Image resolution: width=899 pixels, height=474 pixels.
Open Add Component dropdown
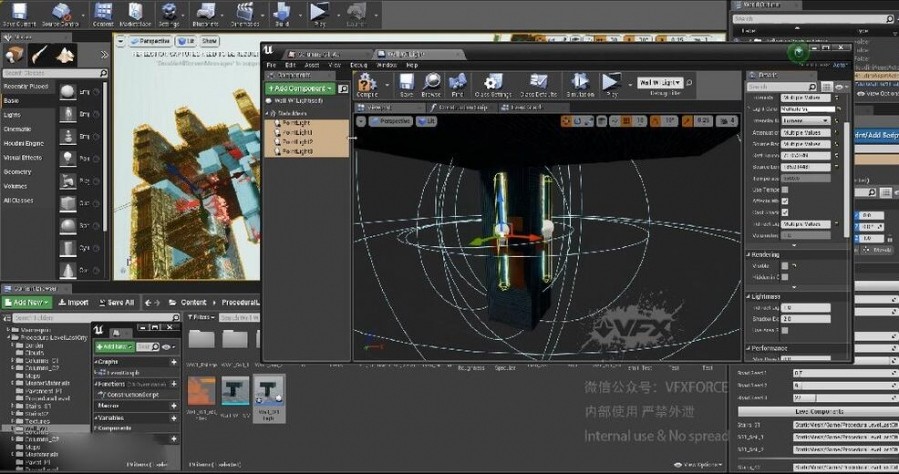pyautogui.click(x=300, y=89)
